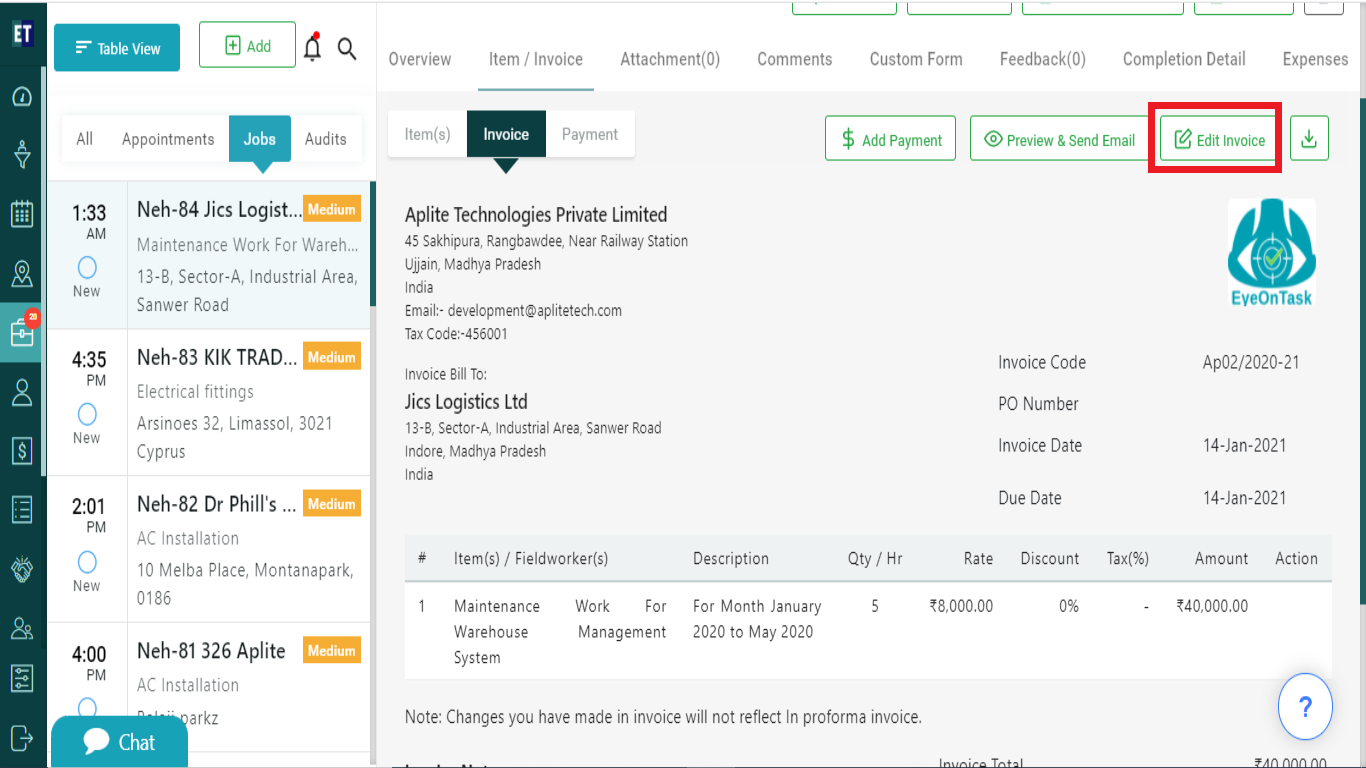Click Medium priority tag on Neh-82
The image size is (1366, 768).
[x=332, y=504]
